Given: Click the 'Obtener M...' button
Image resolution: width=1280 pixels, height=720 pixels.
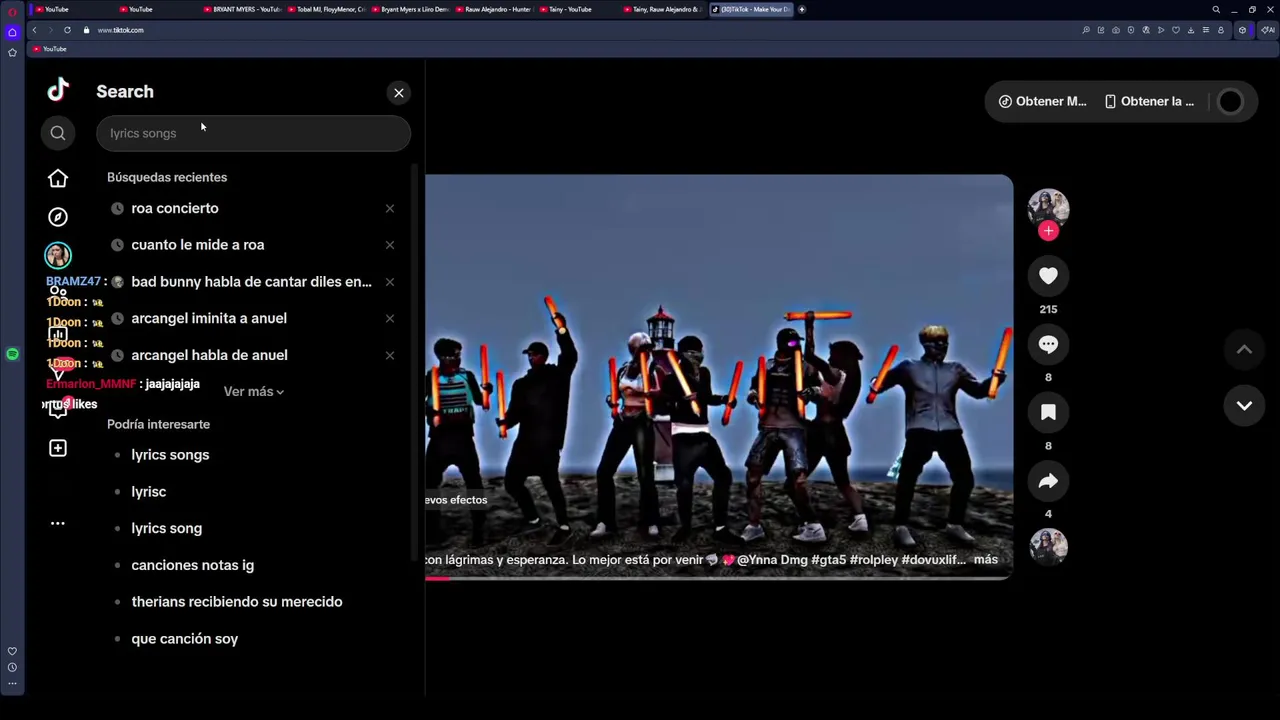Looking at the screenshot, I should click(1042, 101).
